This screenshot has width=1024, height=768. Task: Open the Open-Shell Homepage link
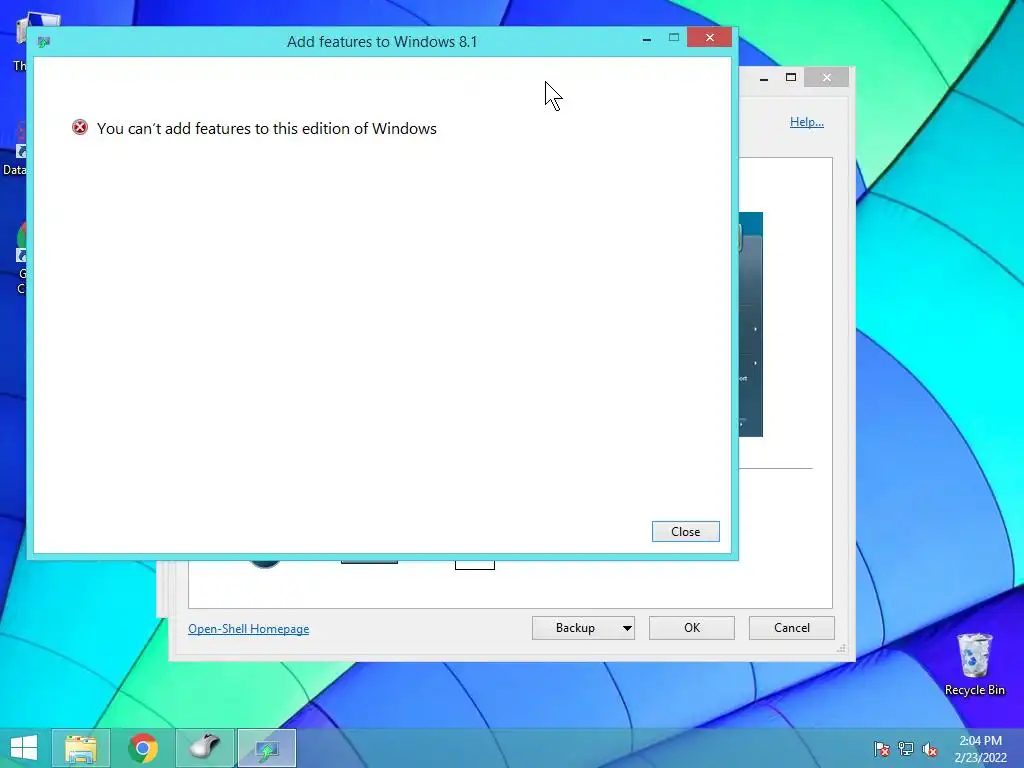(249, 629)
